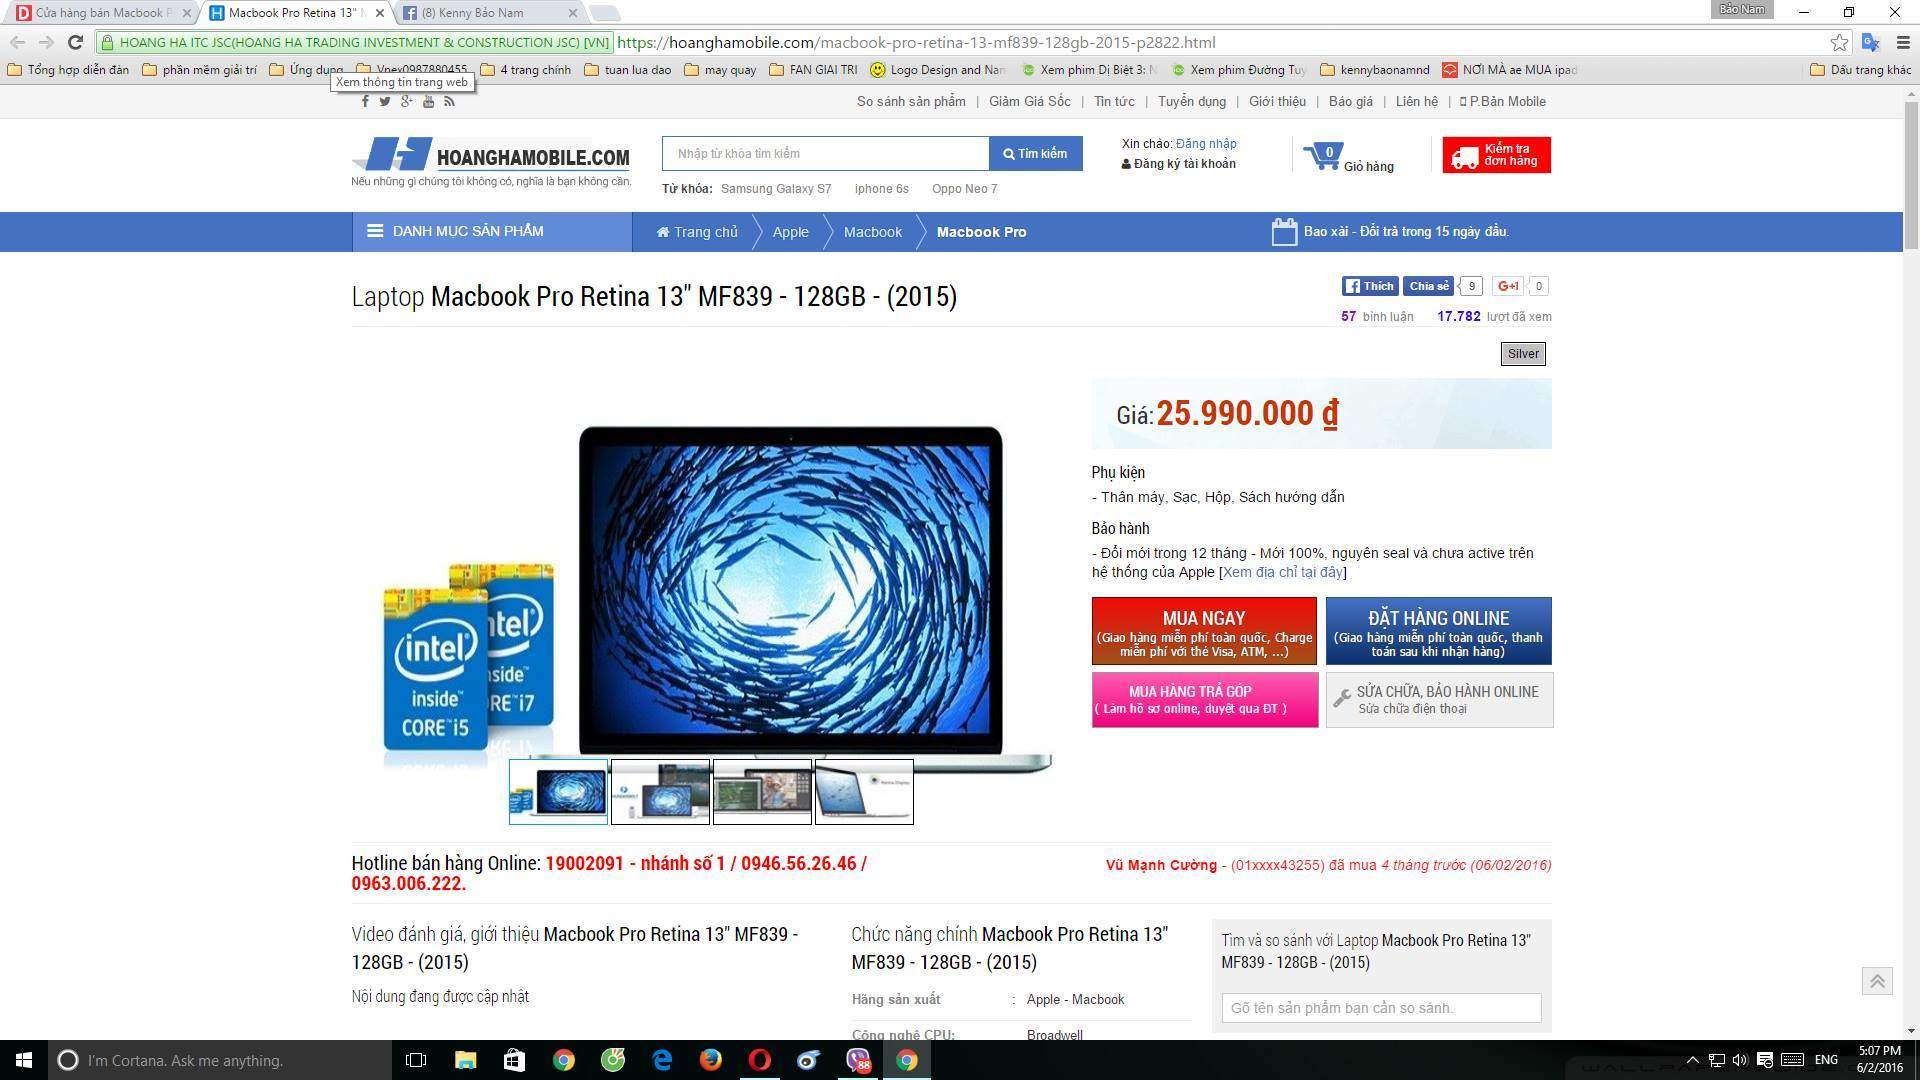Open FAN GIAI TRI bookmark folder
Image resolution: width=1920 pixels, height=1080 pixels.
(x=813, y=70)
